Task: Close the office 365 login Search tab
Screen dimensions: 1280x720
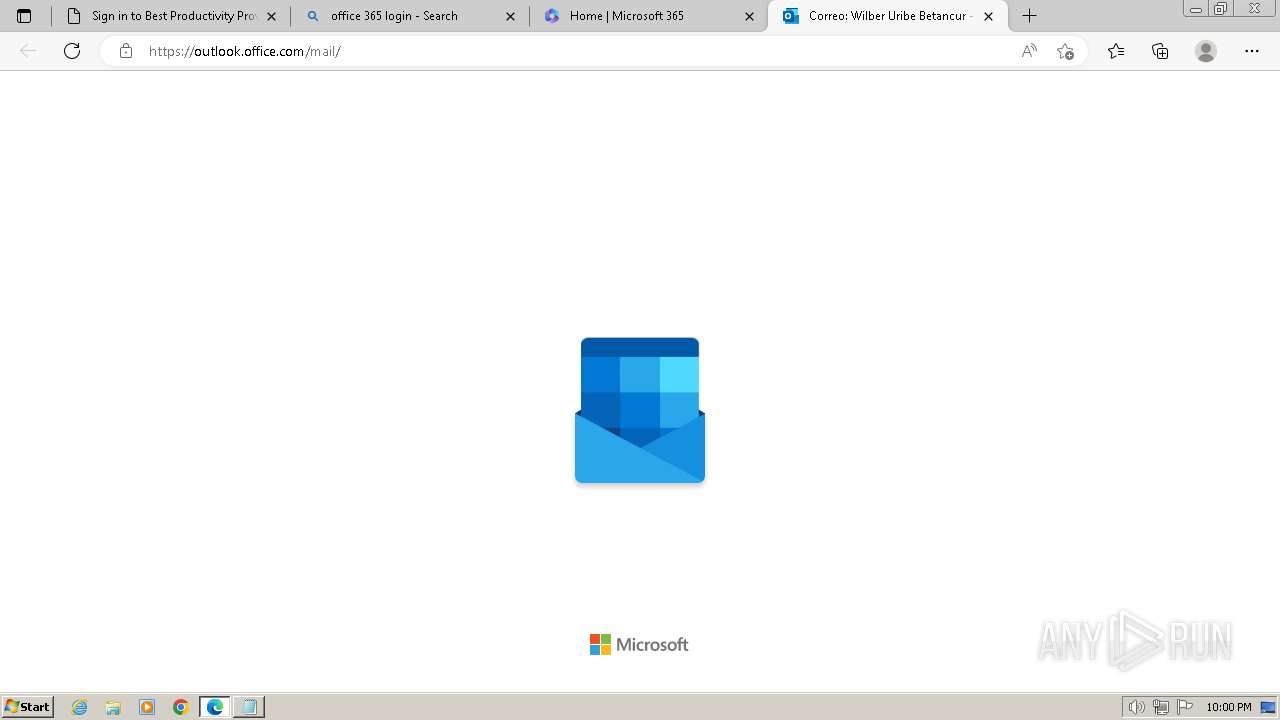Action: point(510,16)
